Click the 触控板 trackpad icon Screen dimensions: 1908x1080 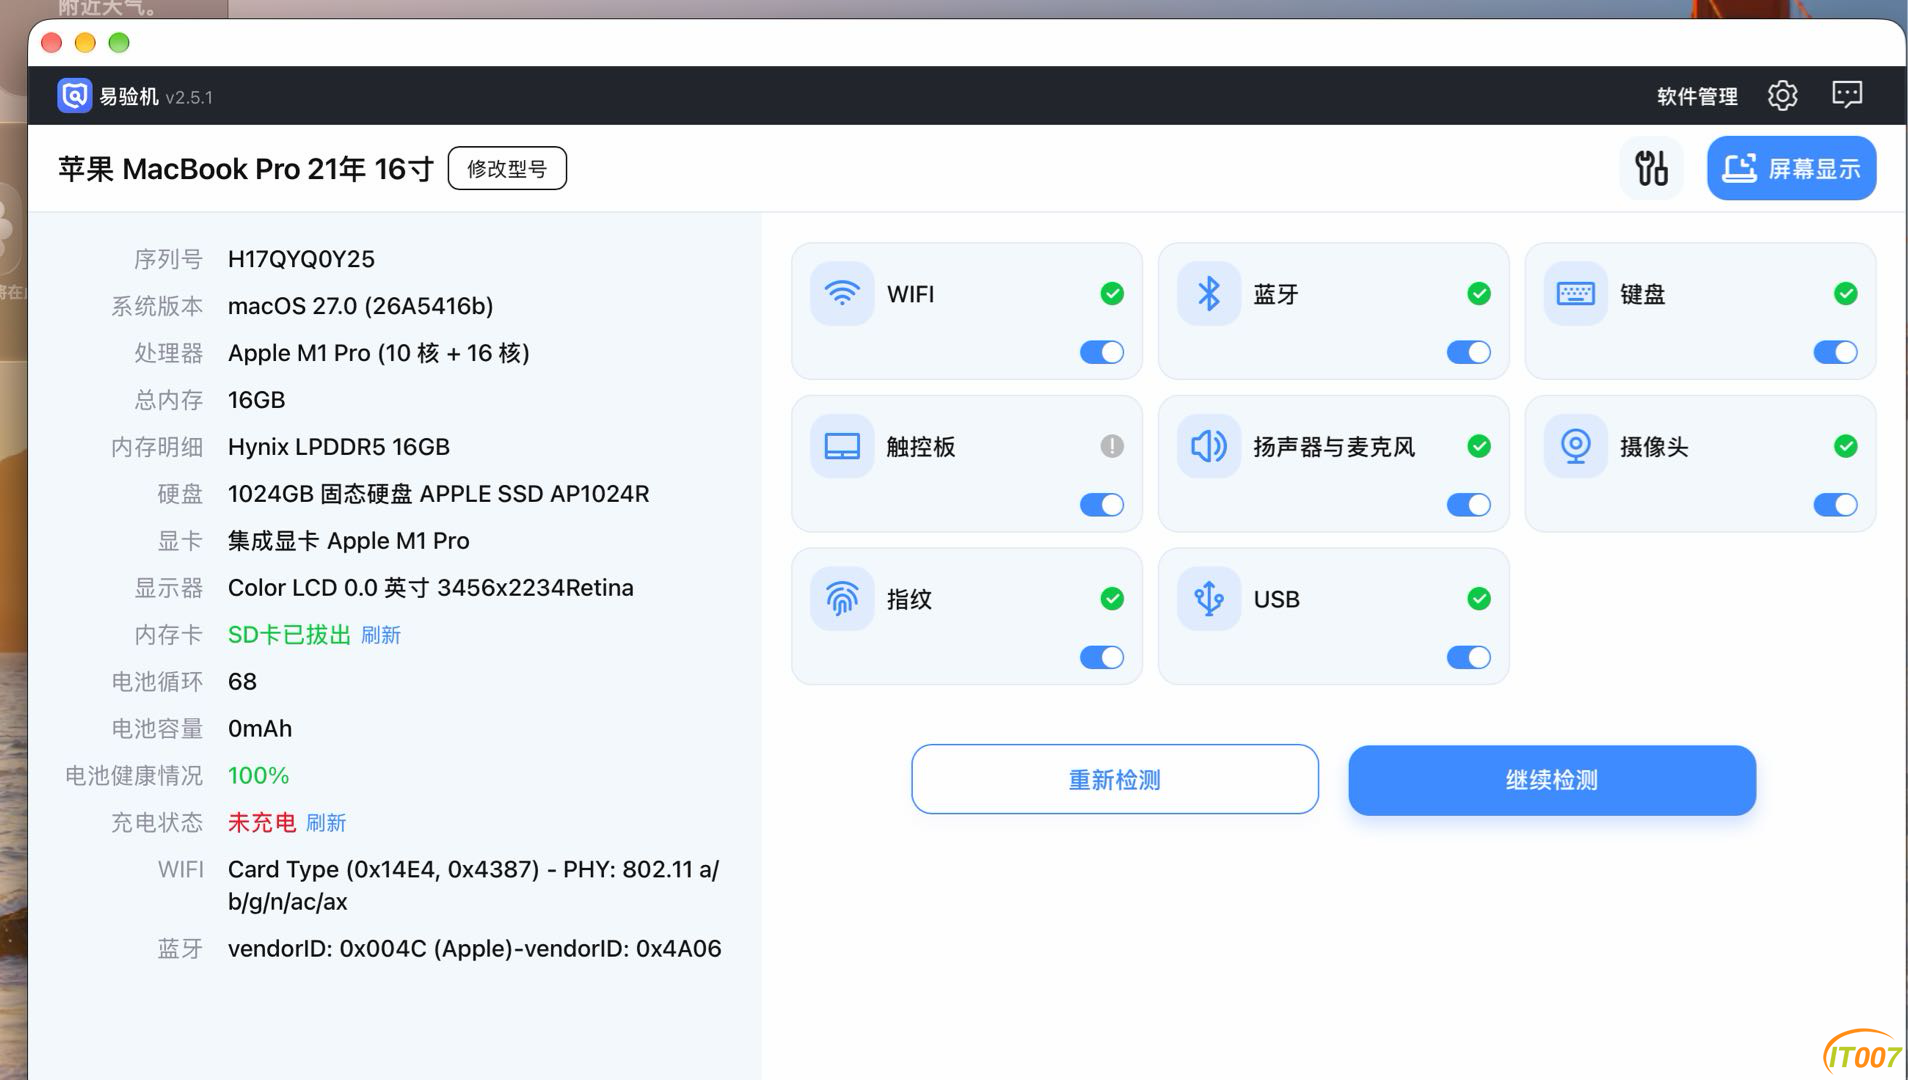(x=842, y=446)
